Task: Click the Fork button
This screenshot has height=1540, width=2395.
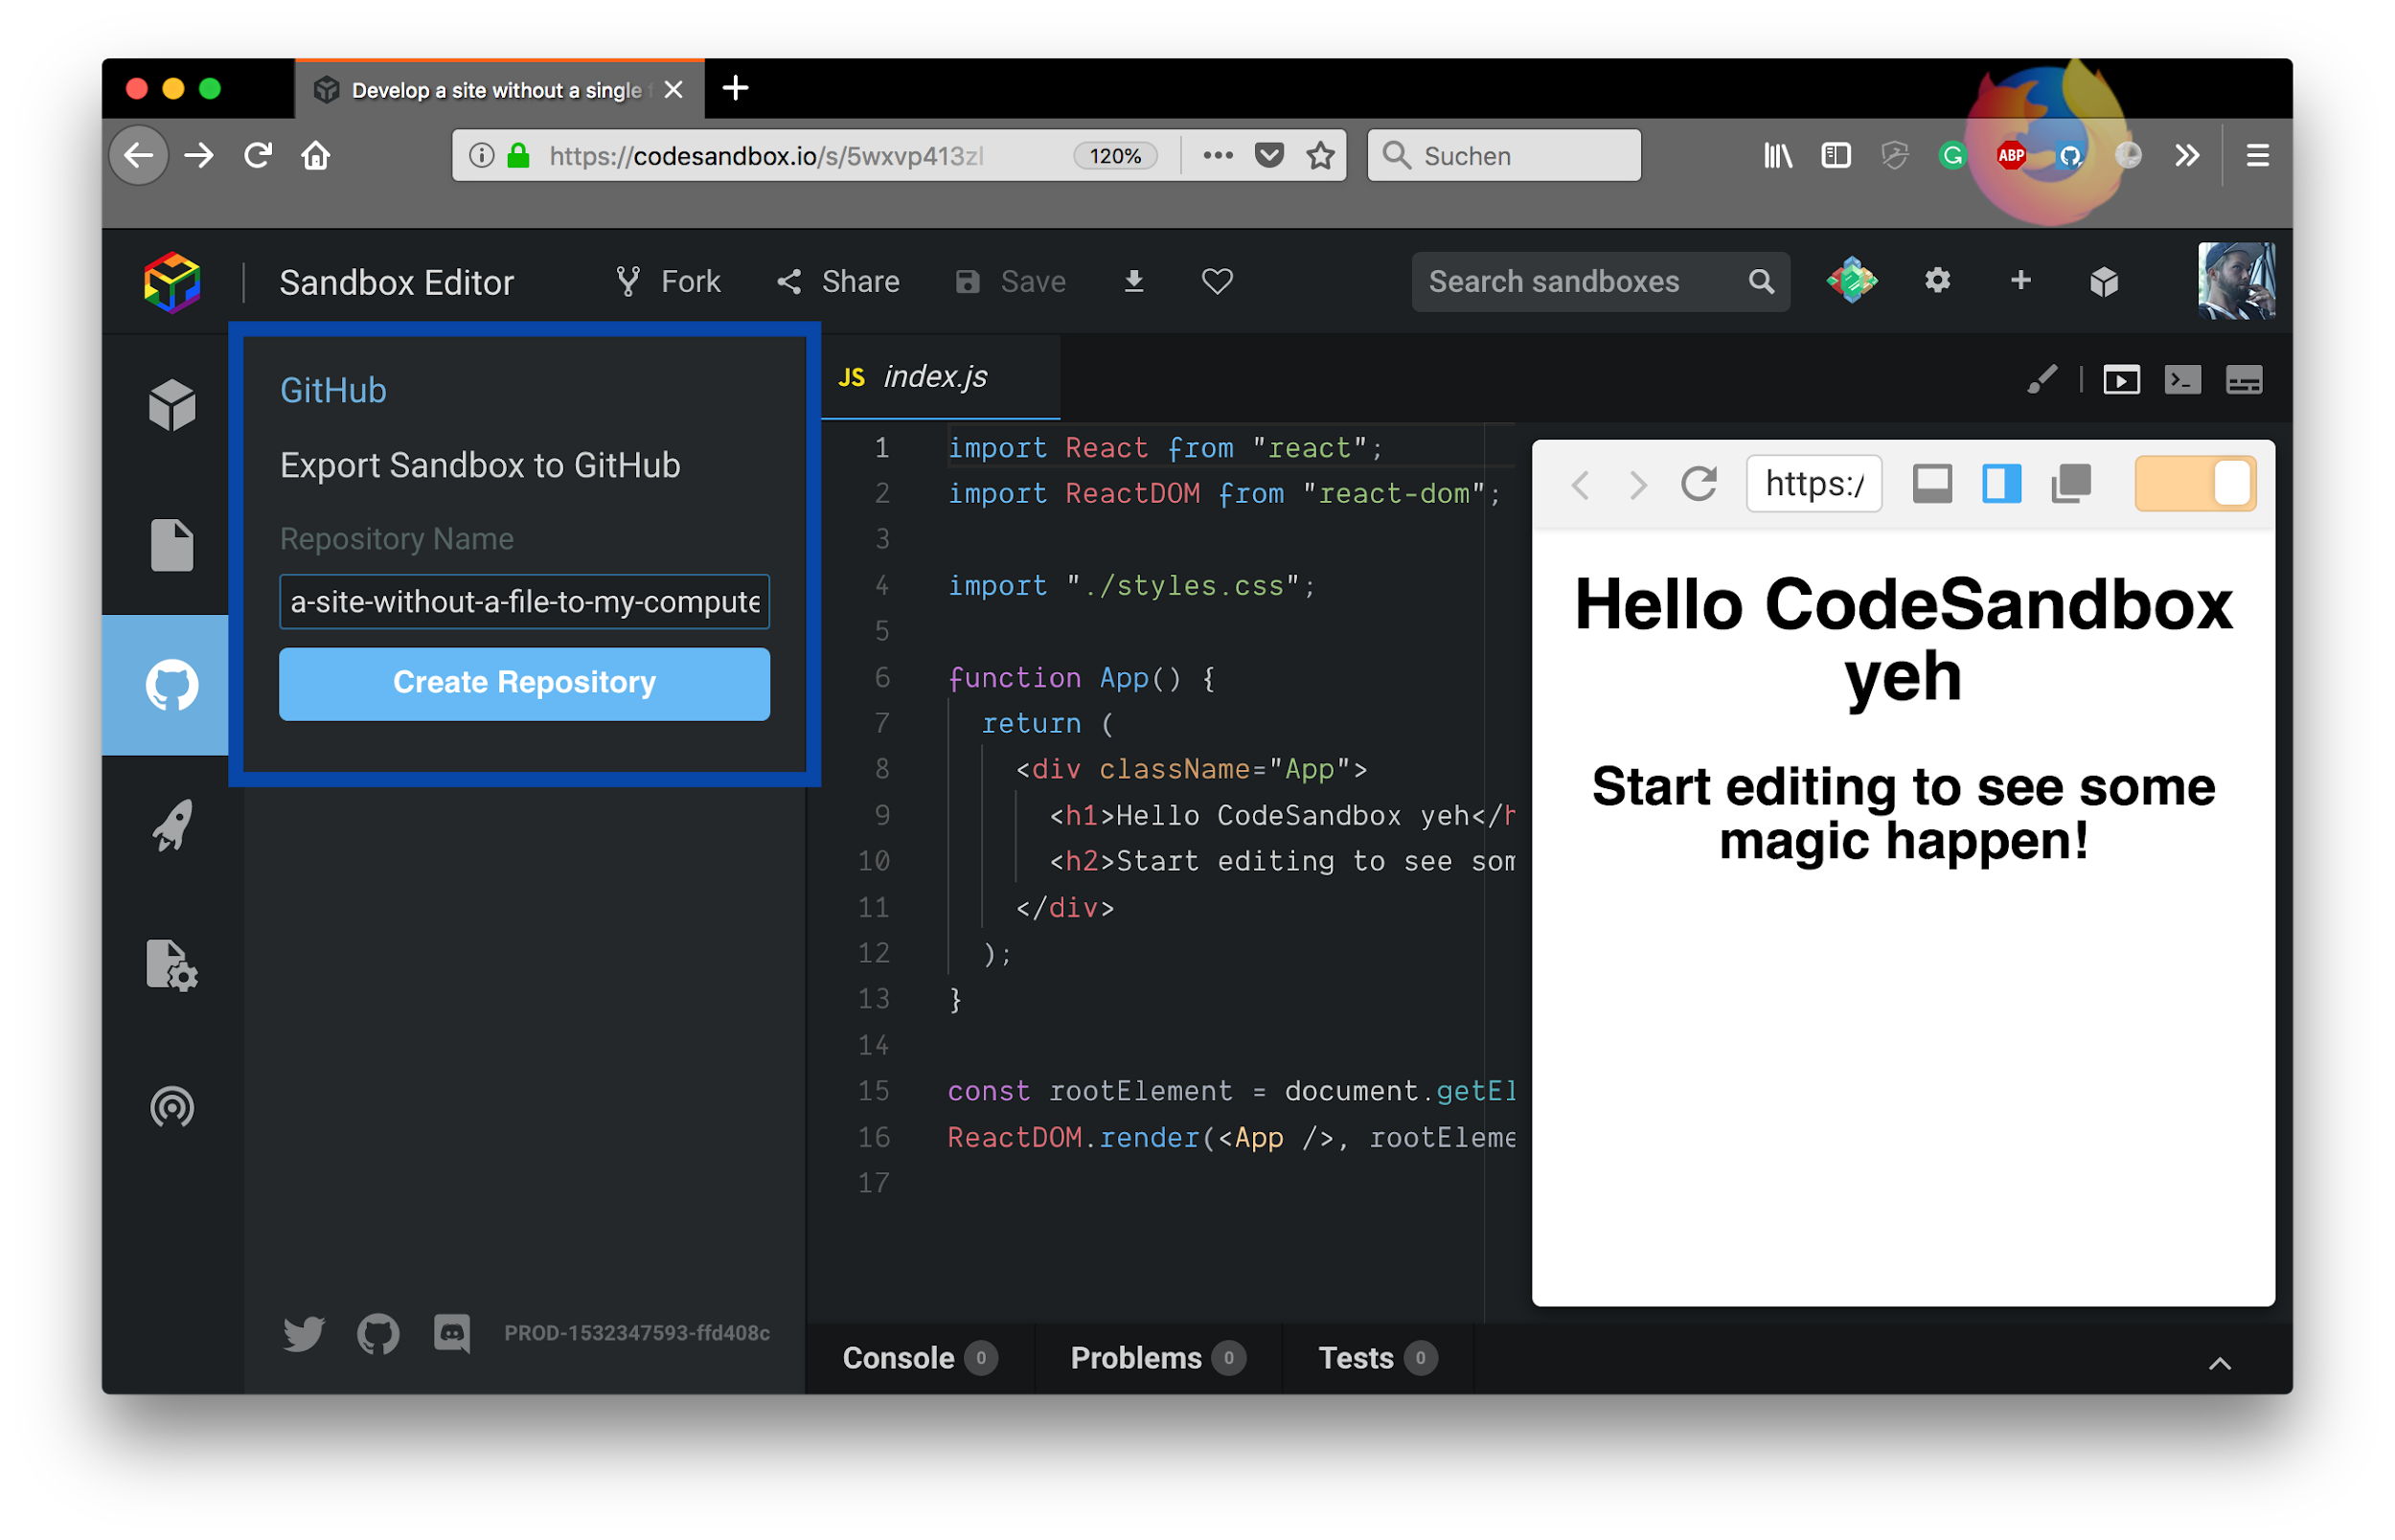Action: [667, 282]
